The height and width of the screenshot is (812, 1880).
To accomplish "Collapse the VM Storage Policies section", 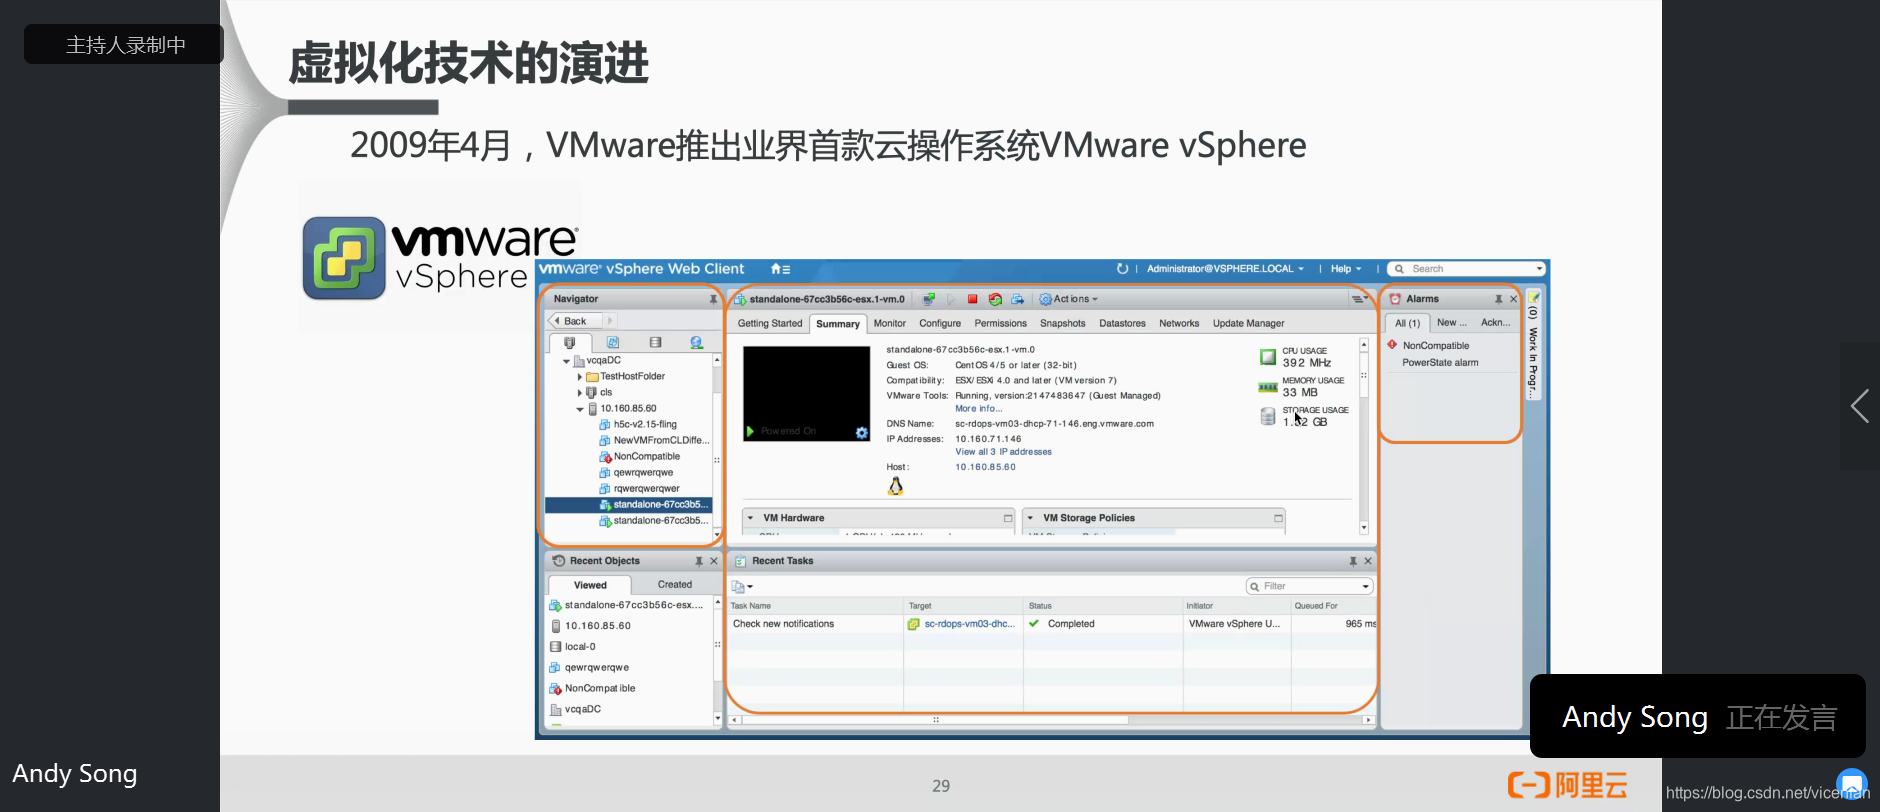I will (1030, 518).
